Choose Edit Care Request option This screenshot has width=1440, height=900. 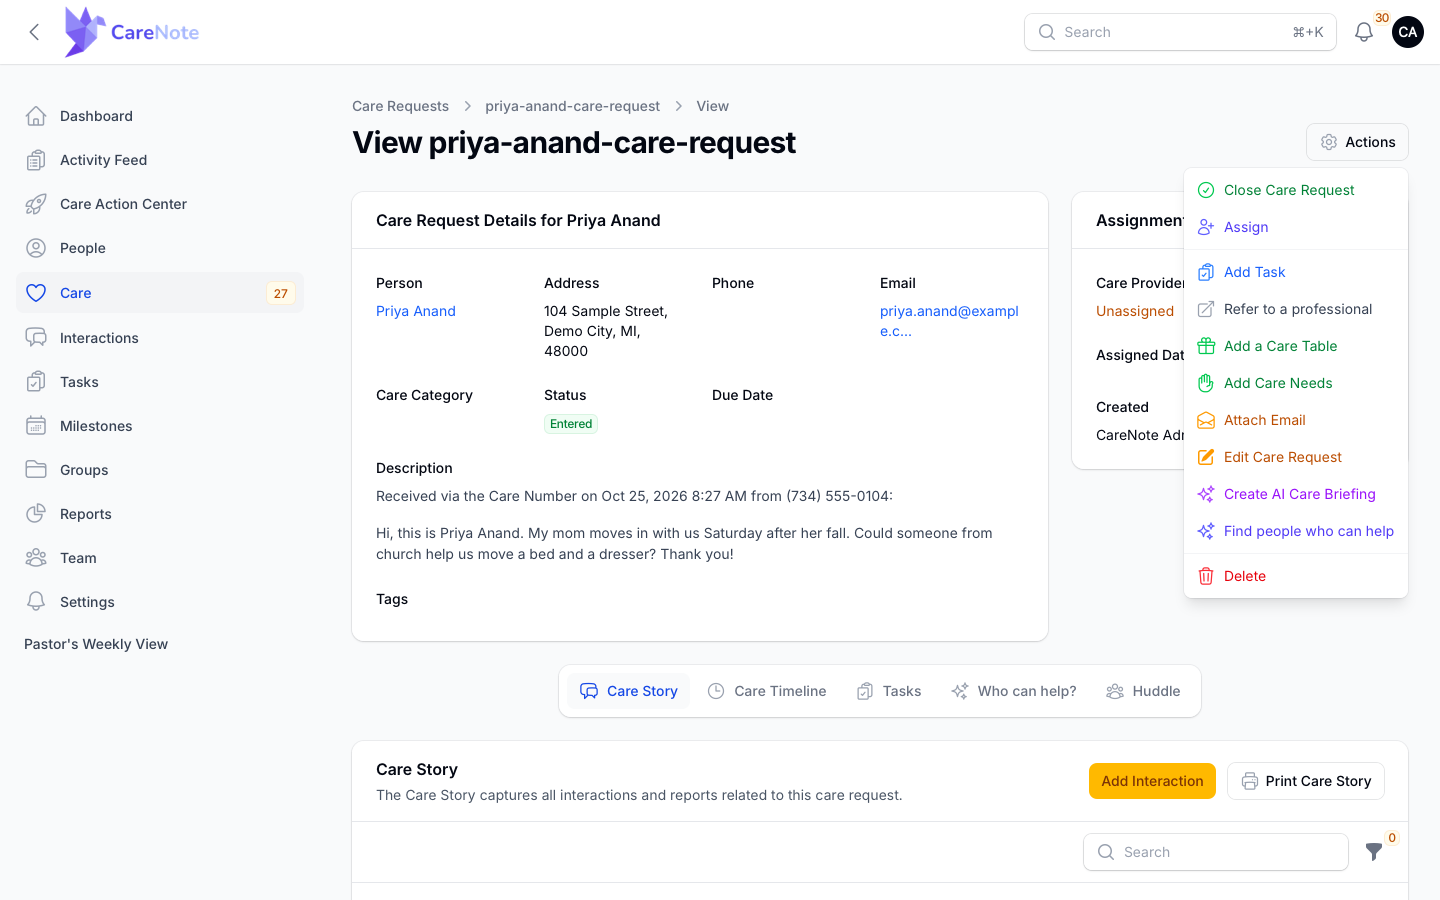click(1296, 457)
